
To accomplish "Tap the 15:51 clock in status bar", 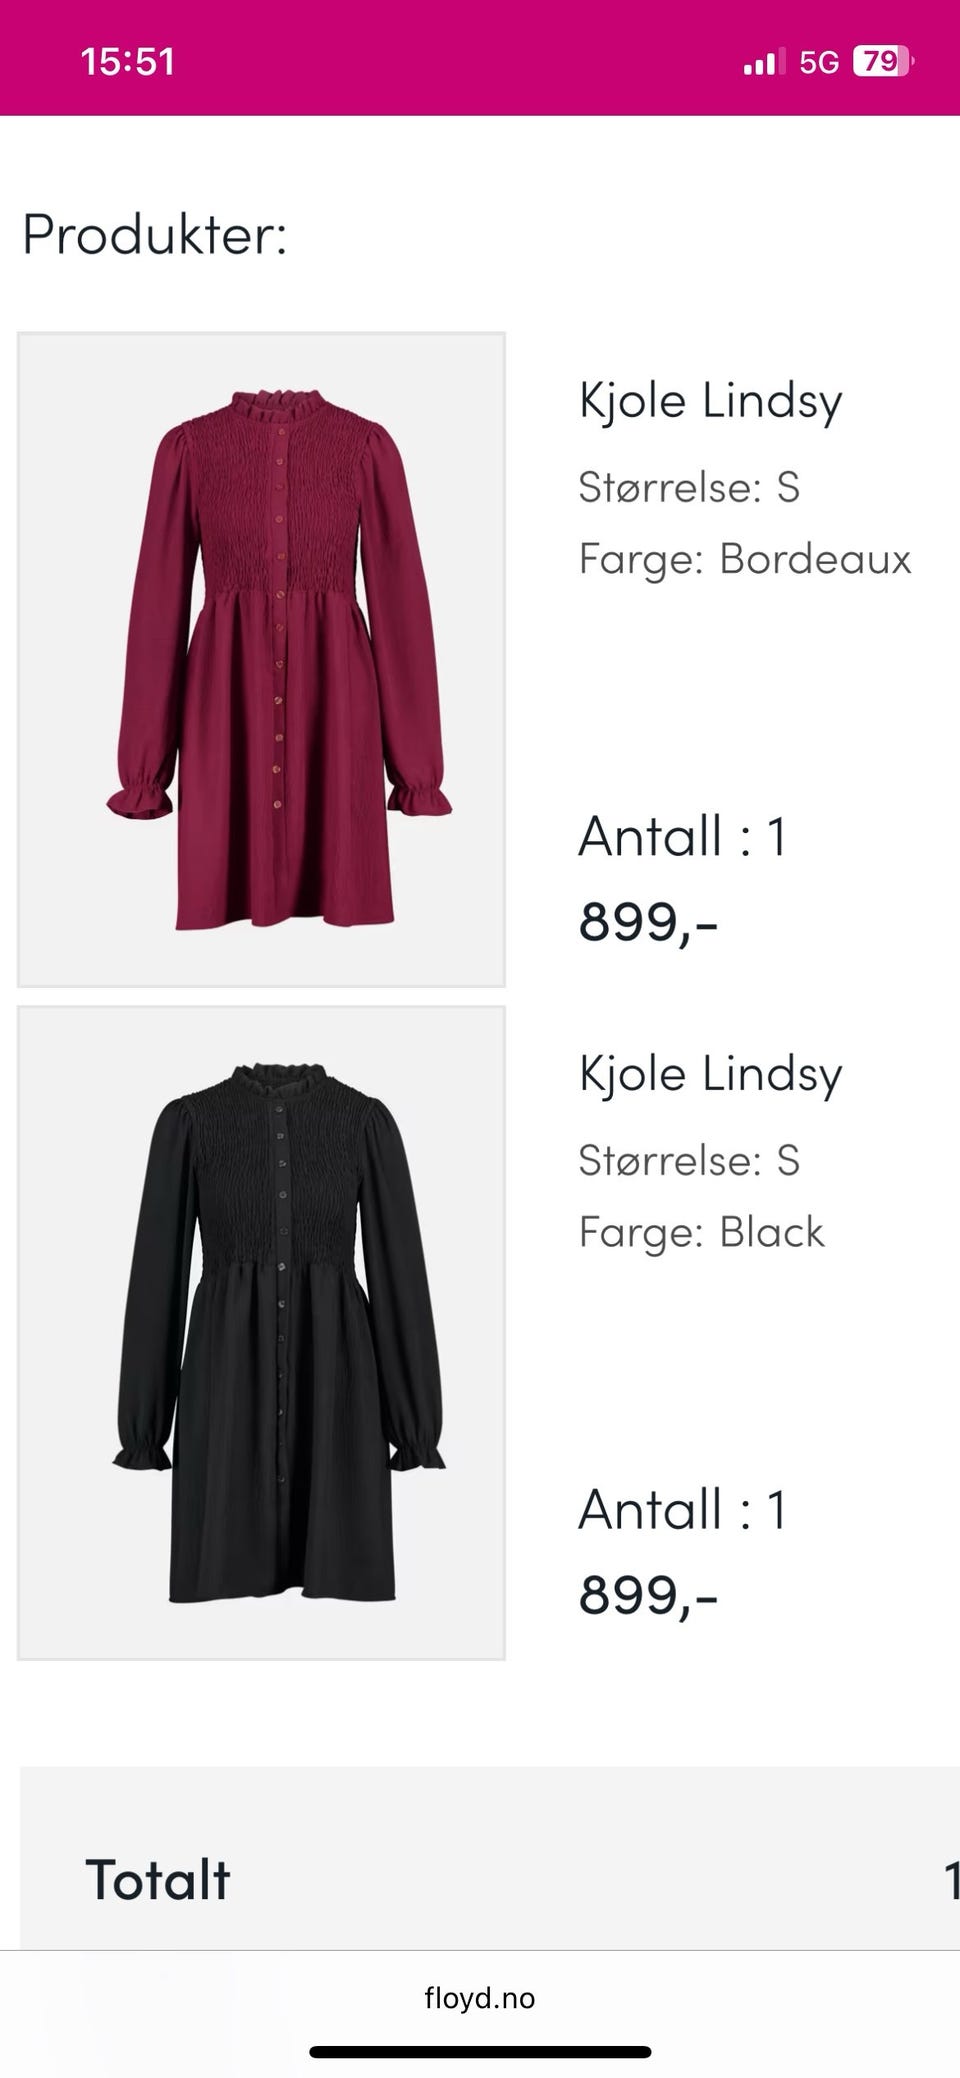I will point(127,62).
